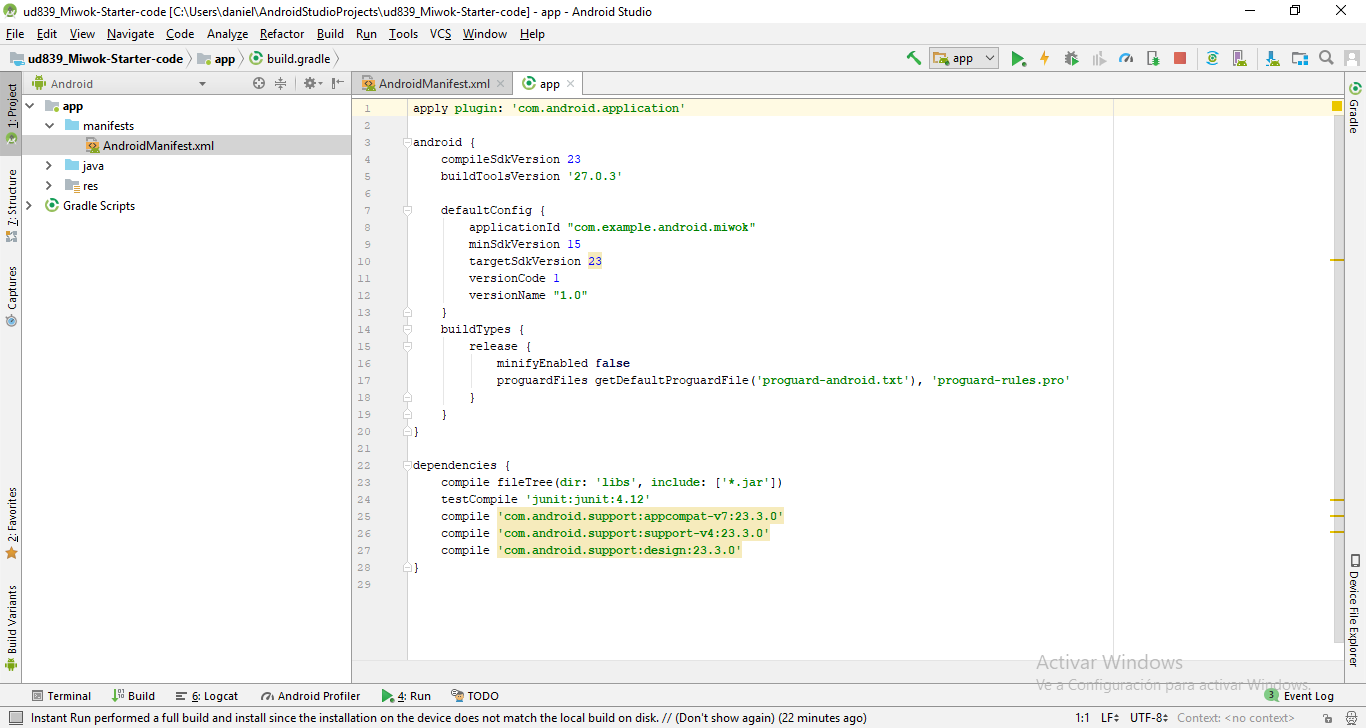Expand the res folder
Screen dimensions: 1366x728
[50, 186]
